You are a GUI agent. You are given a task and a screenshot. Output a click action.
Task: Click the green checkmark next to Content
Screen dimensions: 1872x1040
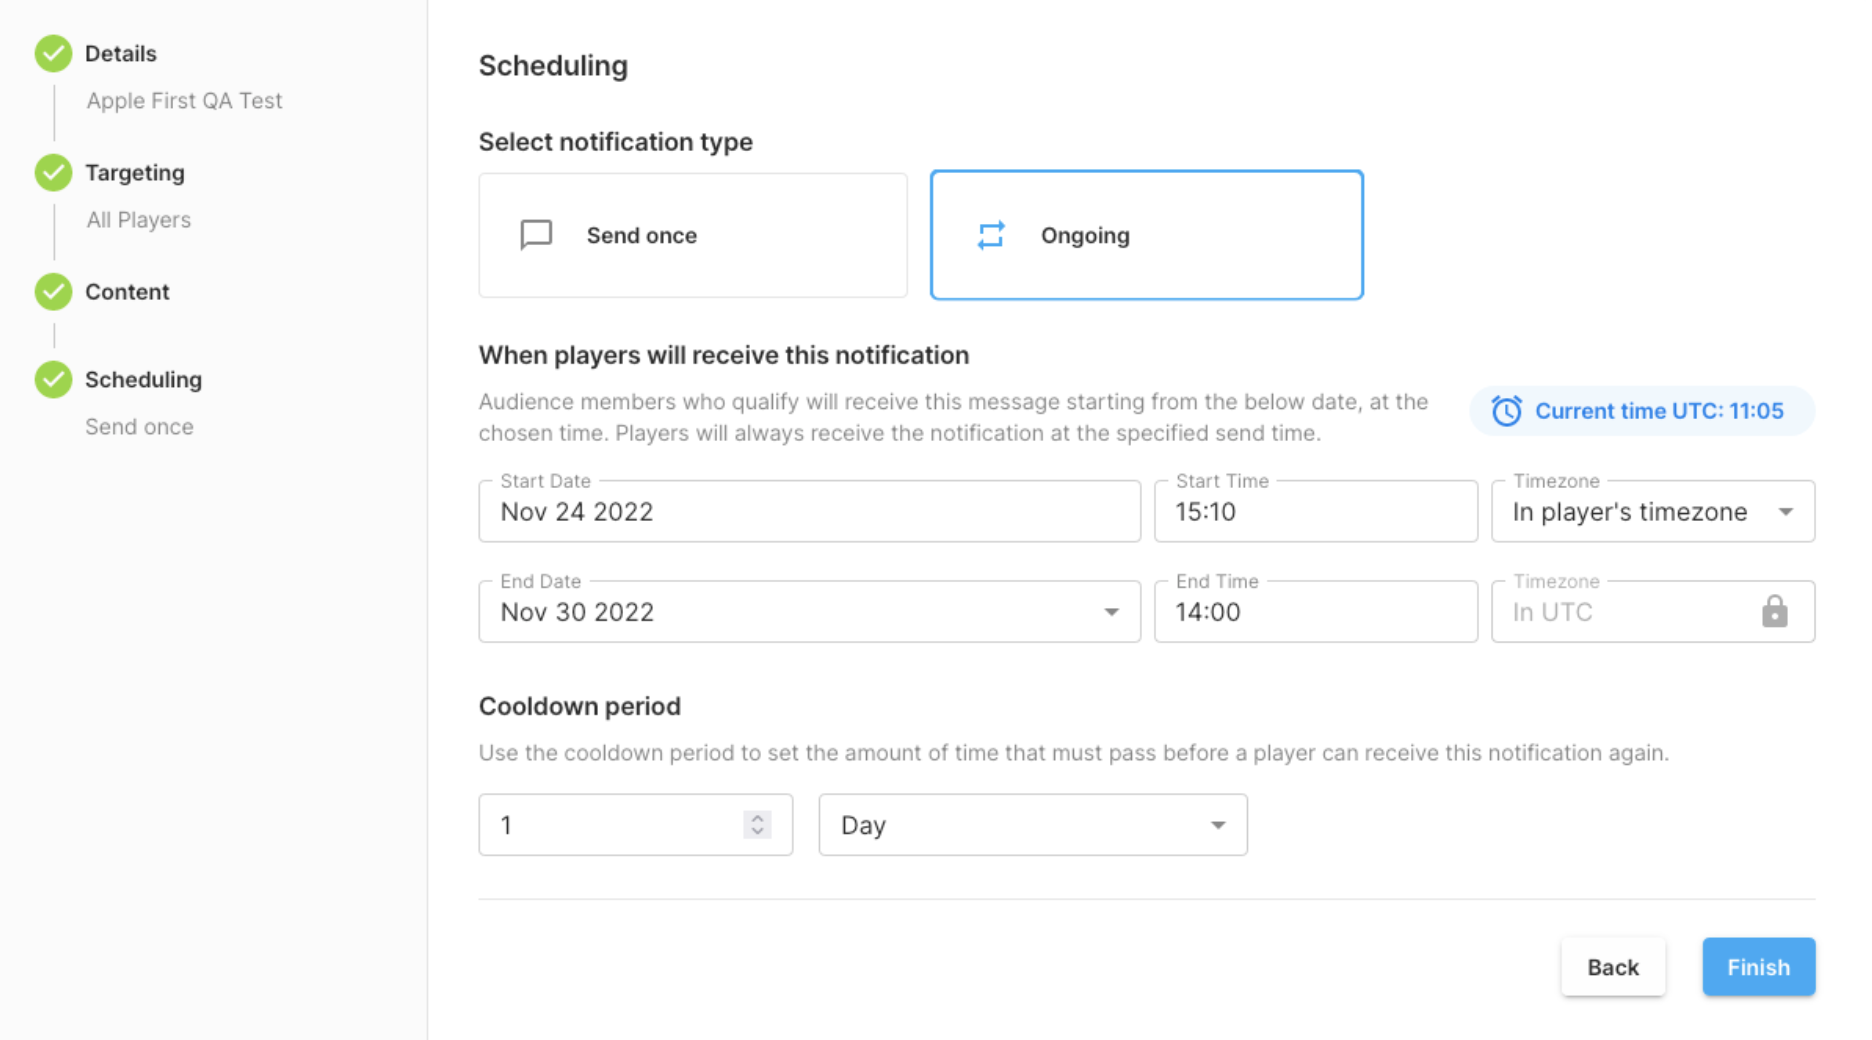tap(53, 292)
